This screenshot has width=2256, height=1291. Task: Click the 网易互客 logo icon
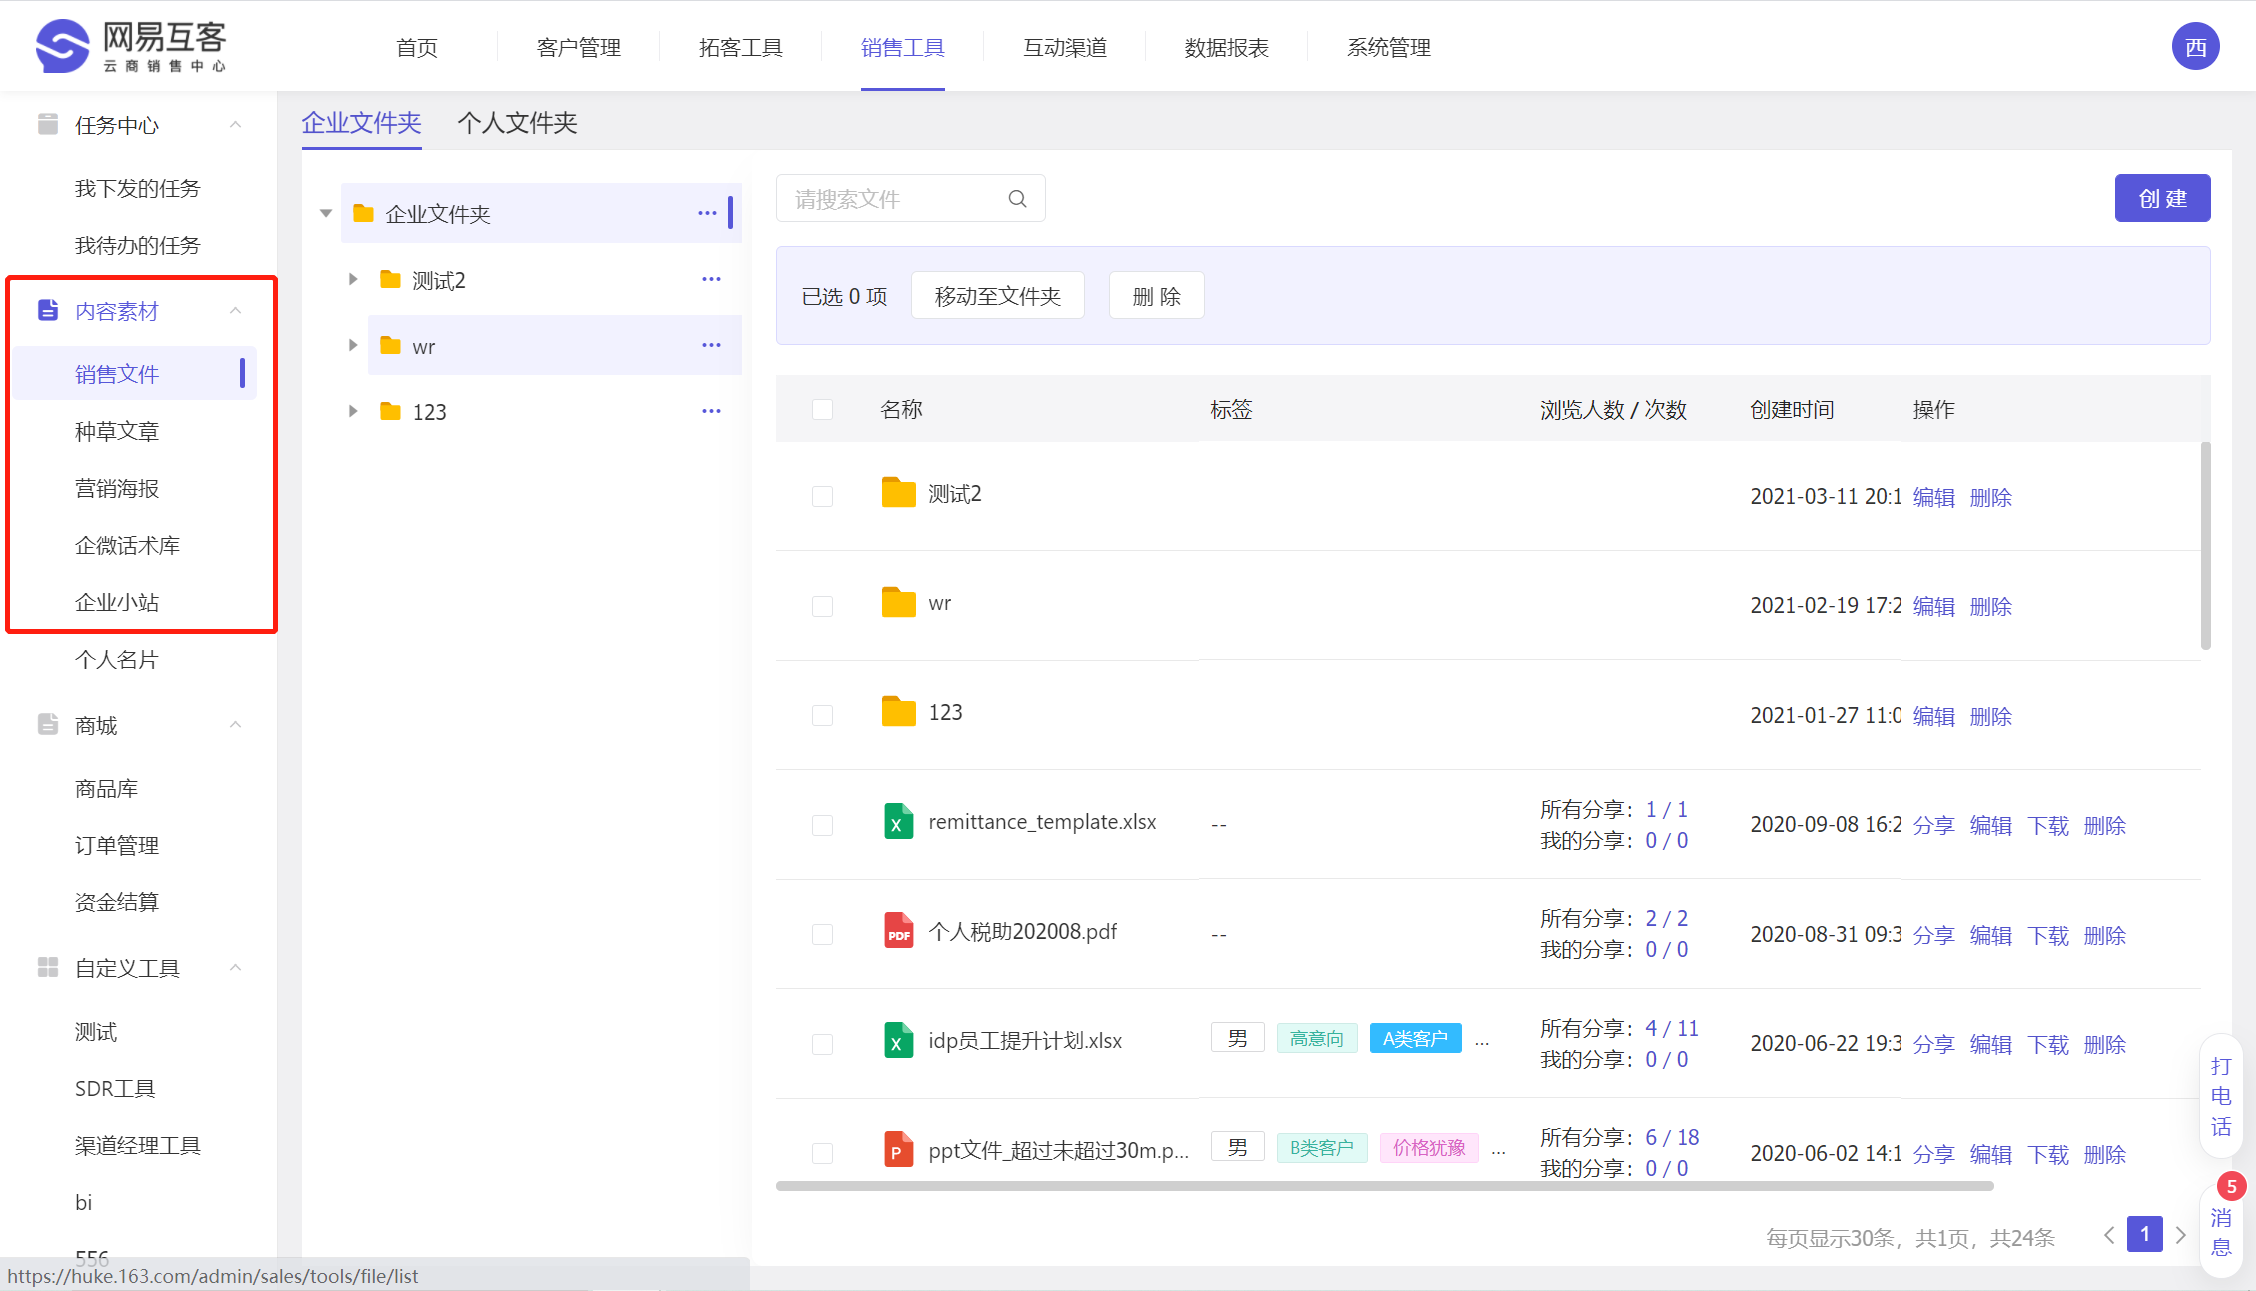tap(62, 46)
